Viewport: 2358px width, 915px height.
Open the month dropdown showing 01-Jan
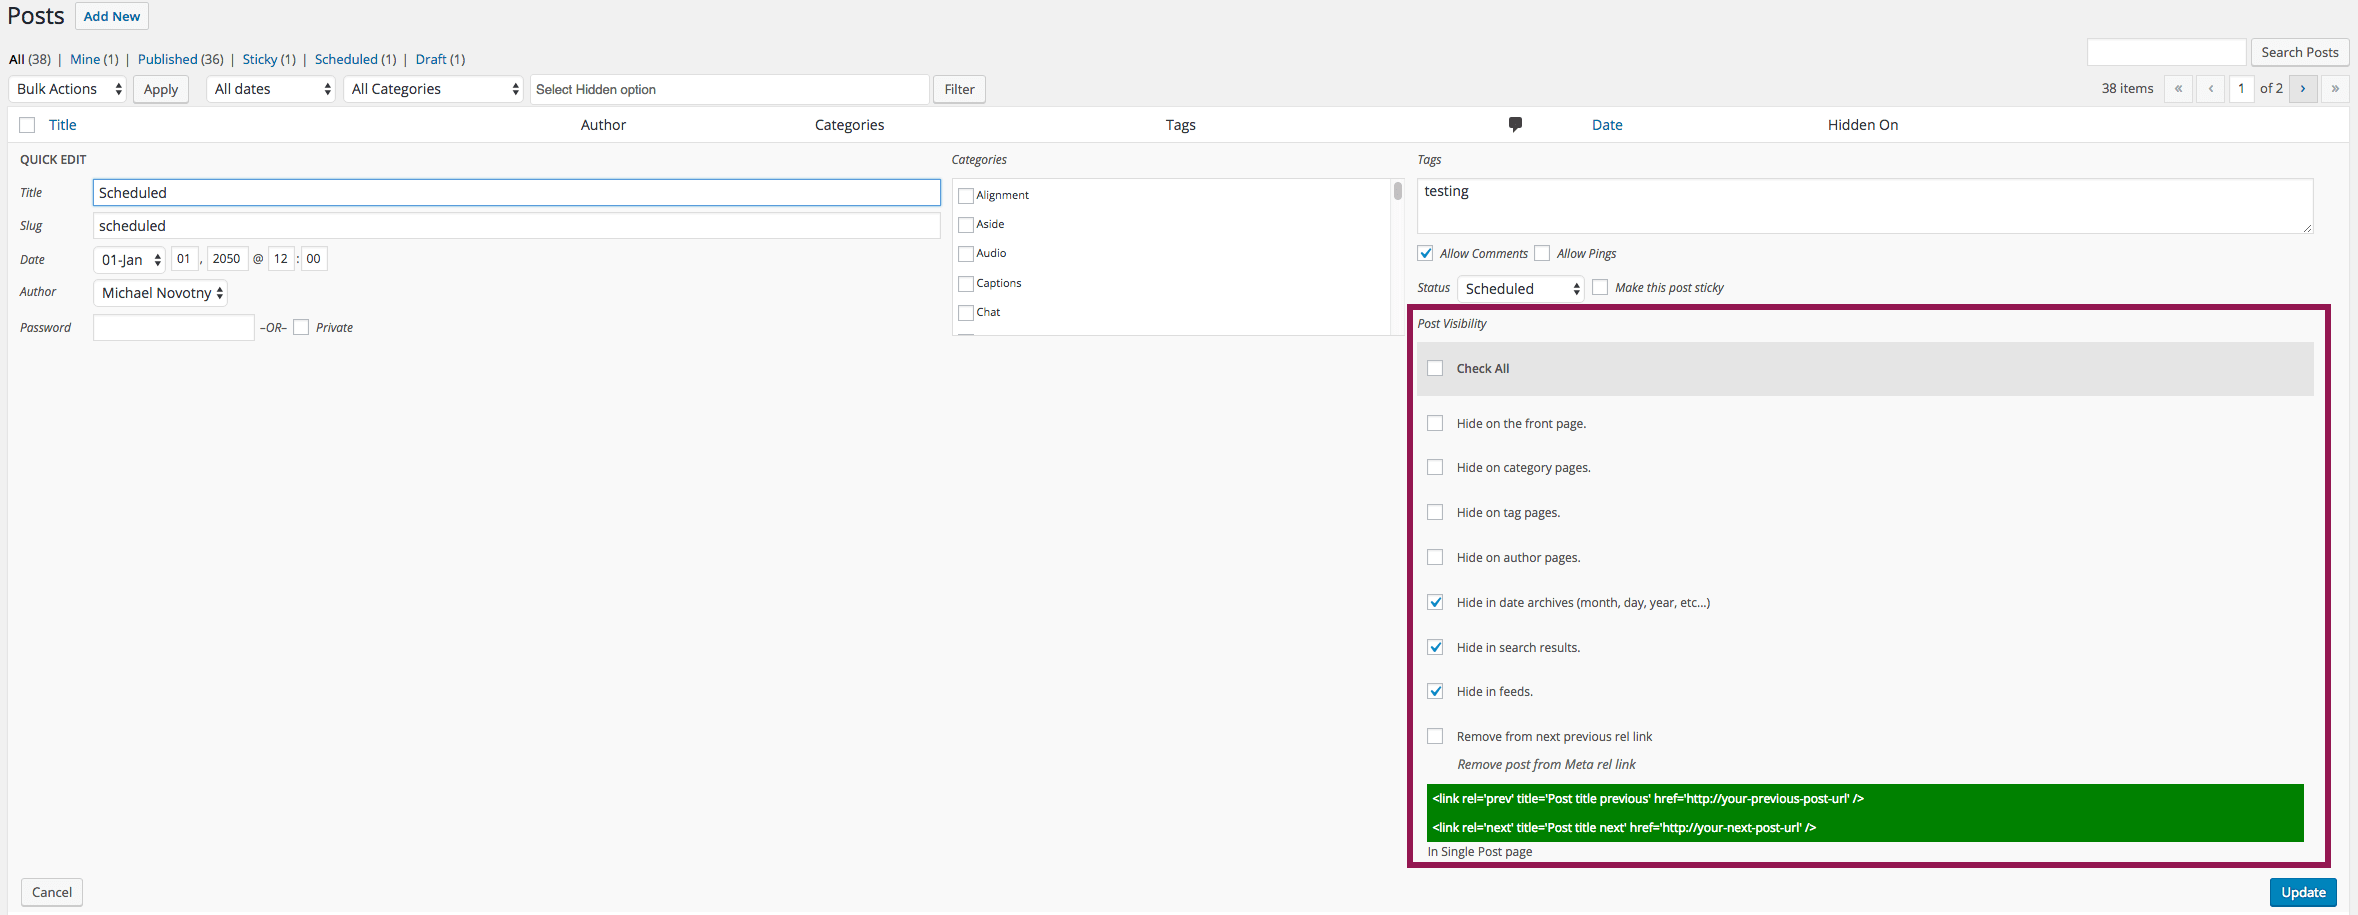(x=129, y=260)
